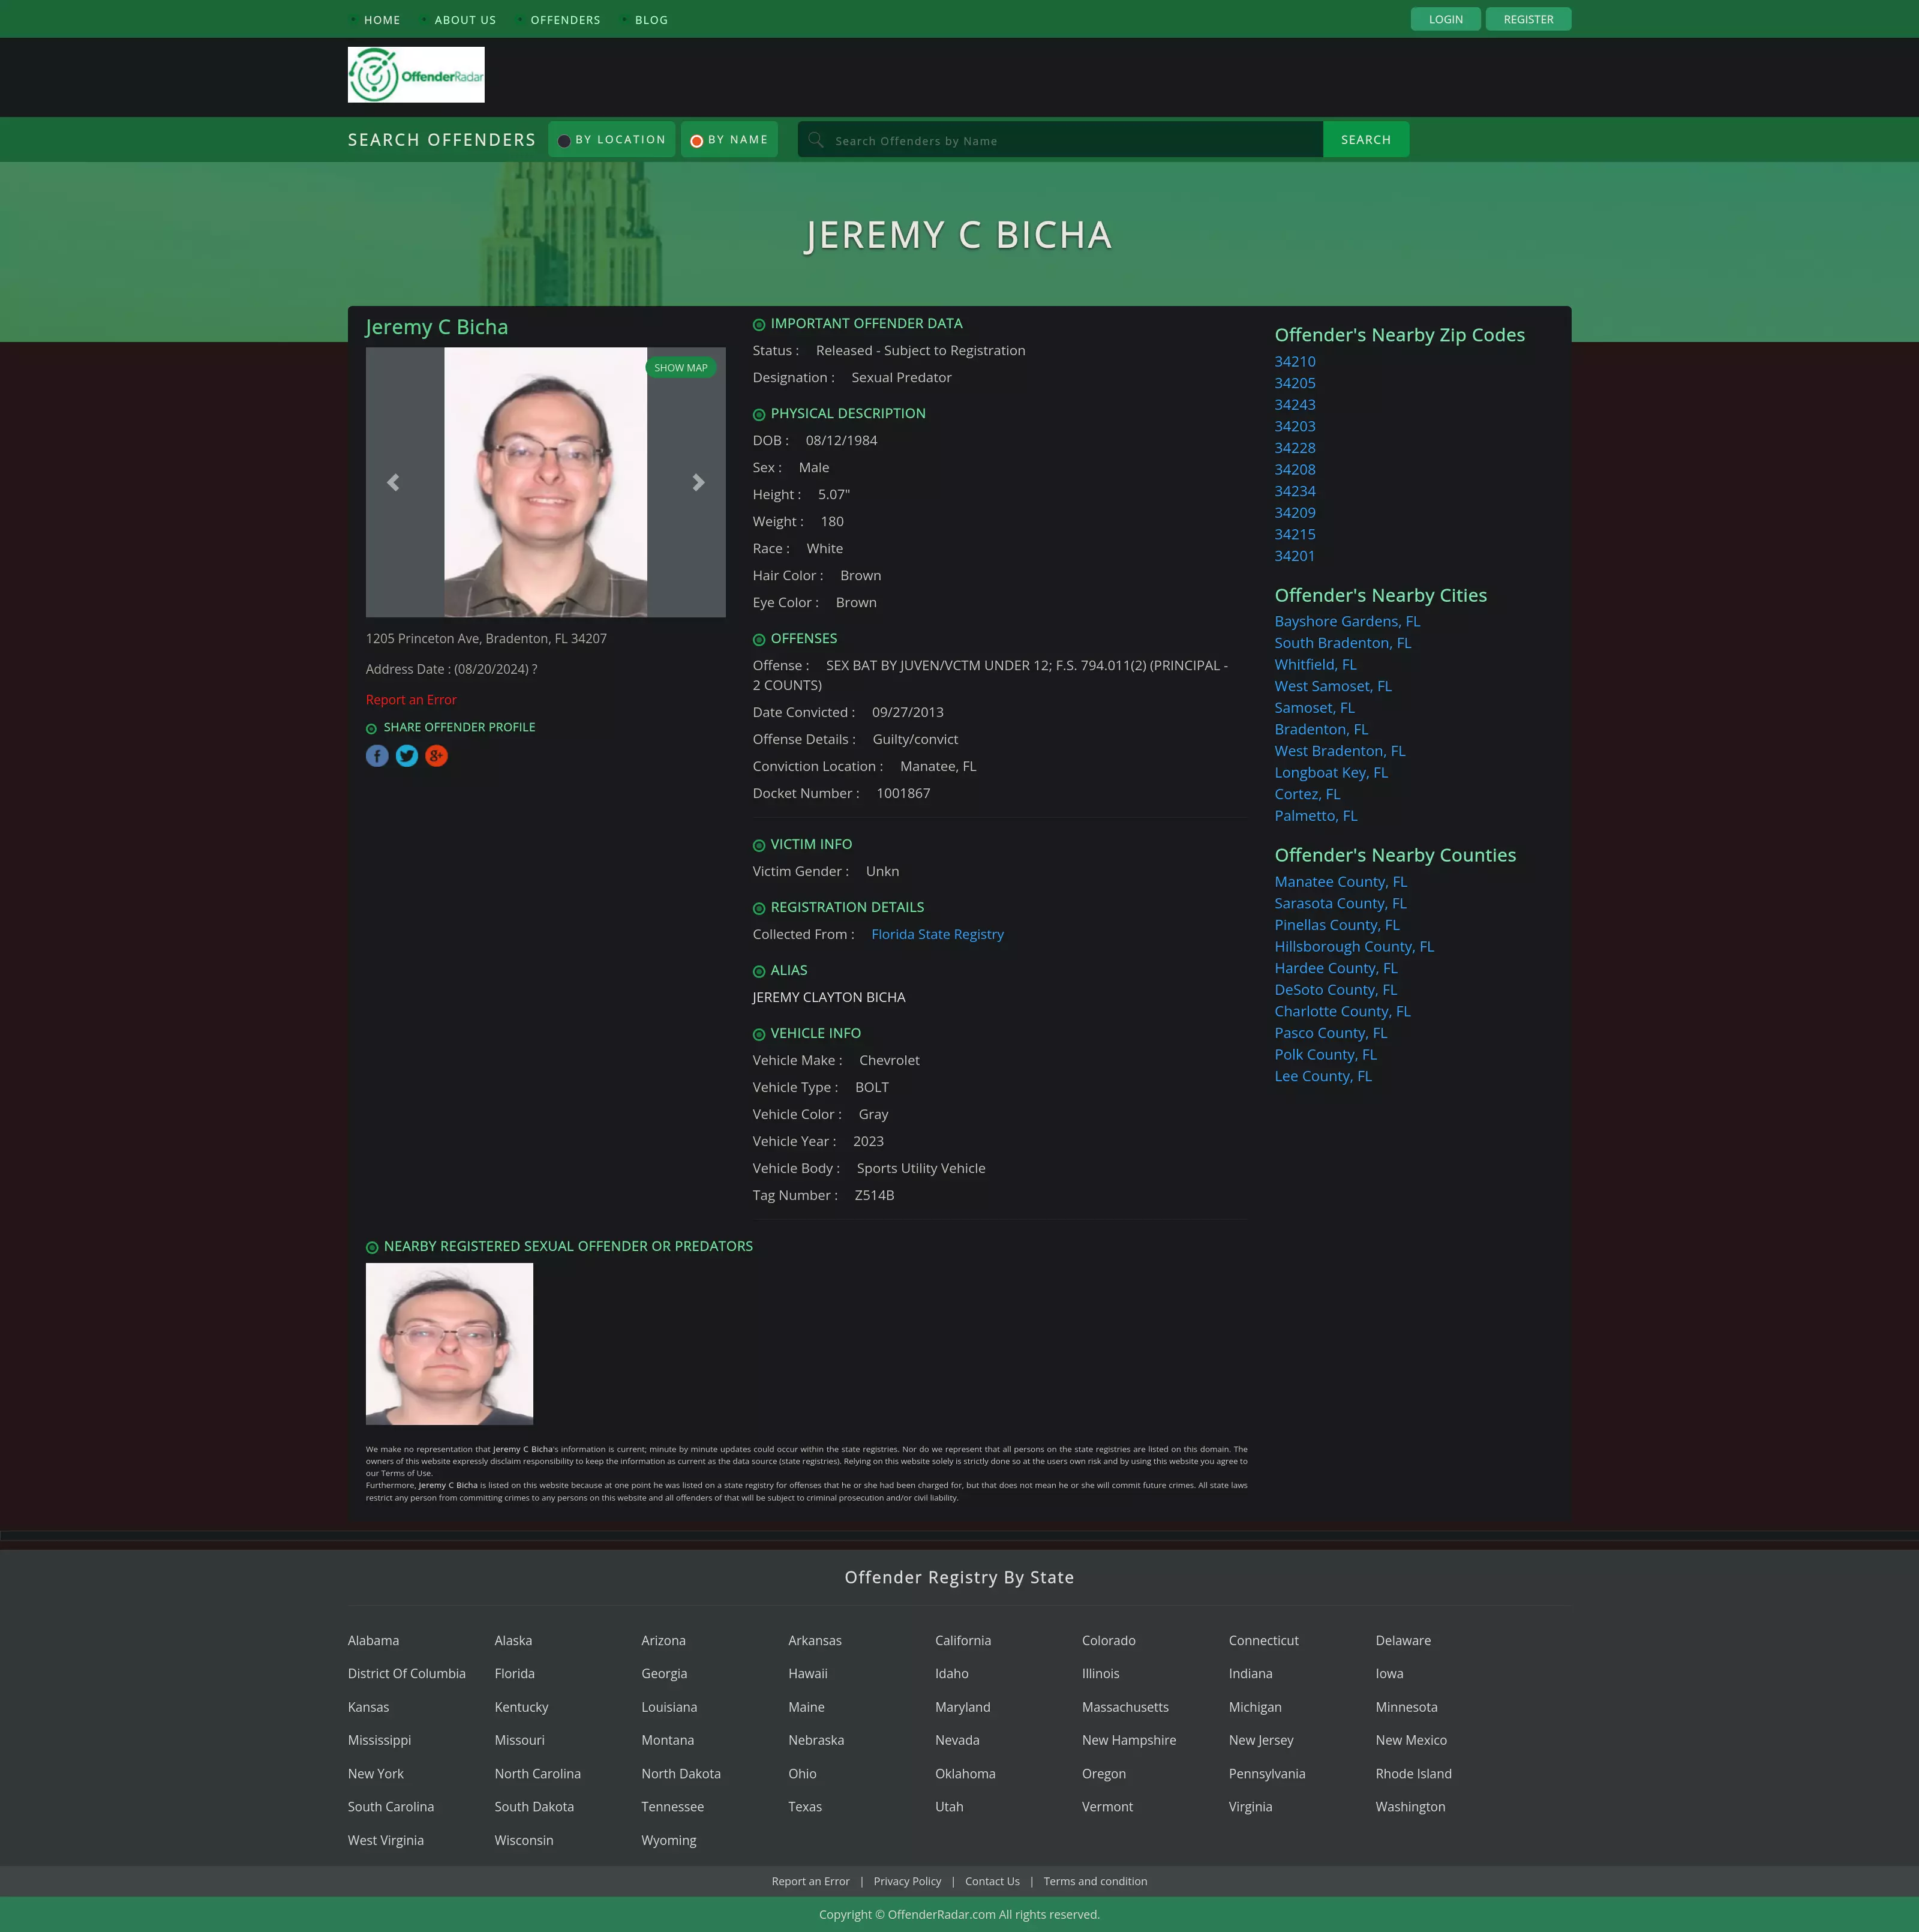This screenshot has height=1932, width=1919.
Task: Open Palmetto, FL city link
Action: point(1316,816)
